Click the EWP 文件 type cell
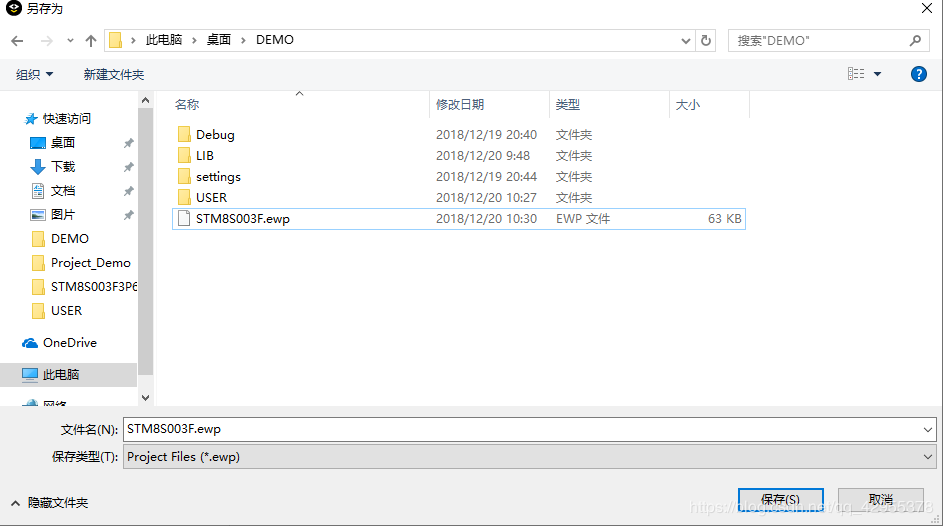 [583, 219]
